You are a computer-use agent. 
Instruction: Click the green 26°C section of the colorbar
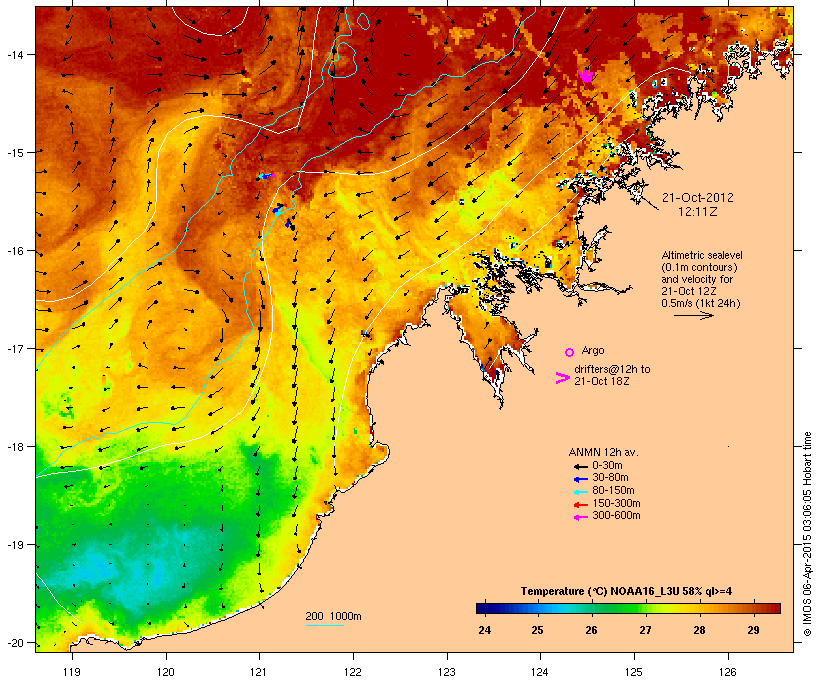pos(591,608)
